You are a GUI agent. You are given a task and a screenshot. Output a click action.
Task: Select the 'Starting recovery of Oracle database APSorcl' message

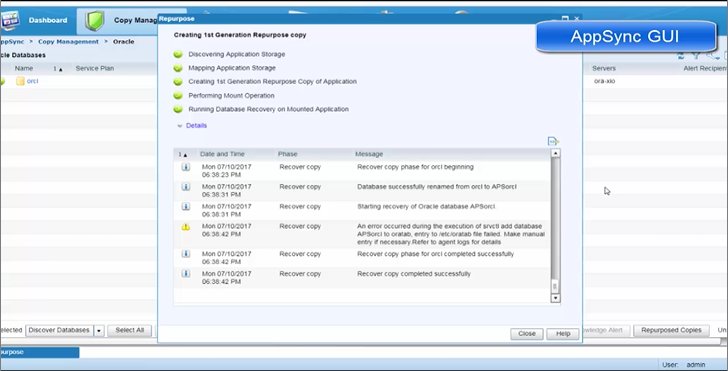point(427,207)
